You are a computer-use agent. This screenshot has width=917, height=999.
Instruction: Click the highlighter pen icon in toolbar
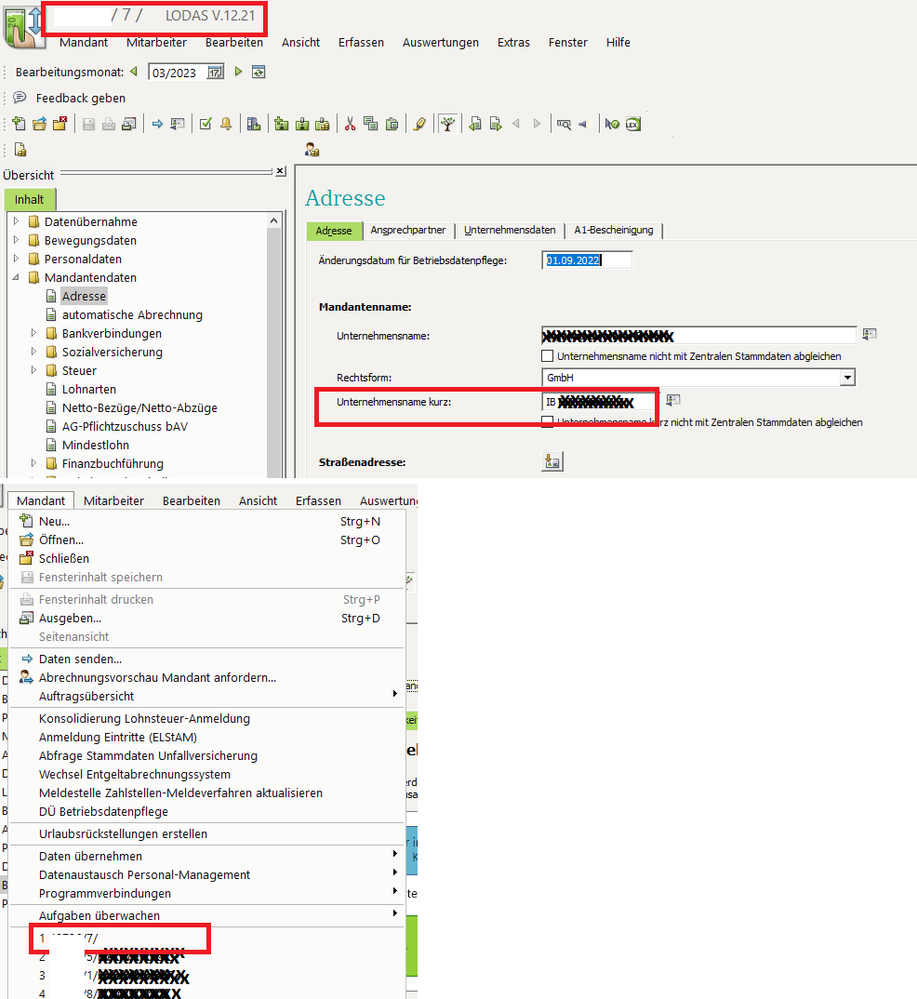pos(420,124)
